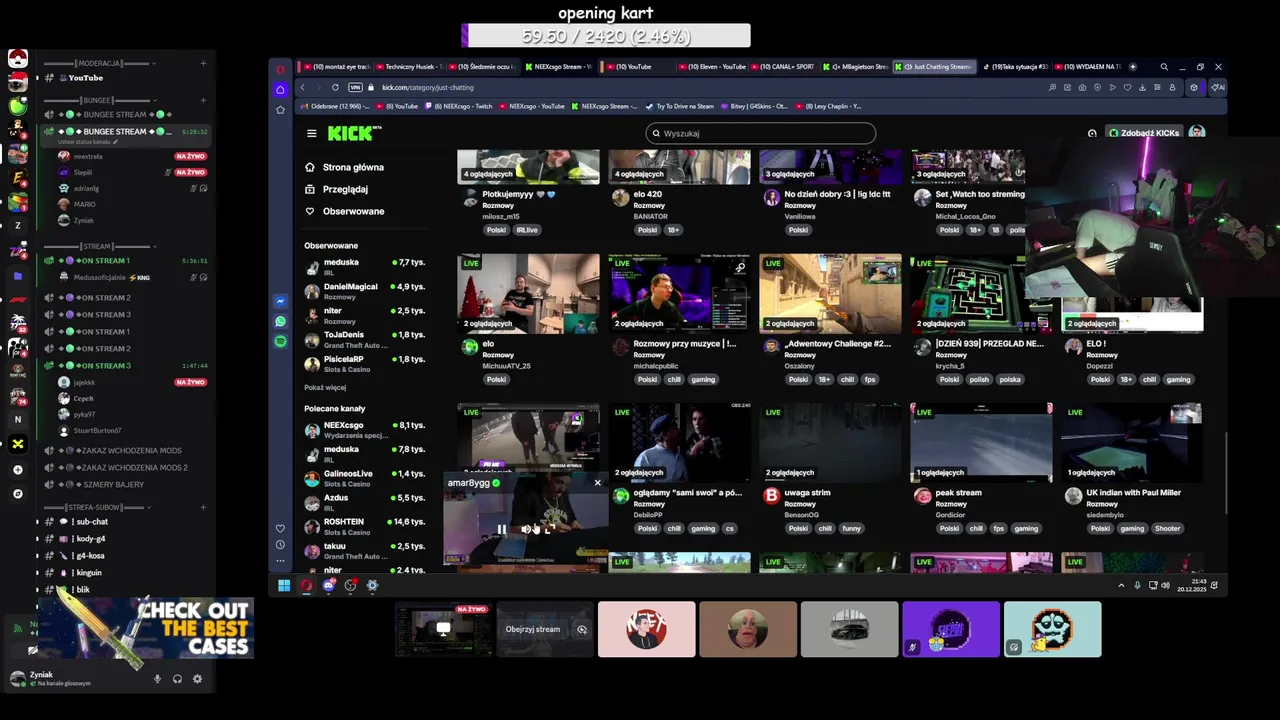Open a new browser tab
The height and width of the screenshot is (720, 1280).
[1132, 67]
